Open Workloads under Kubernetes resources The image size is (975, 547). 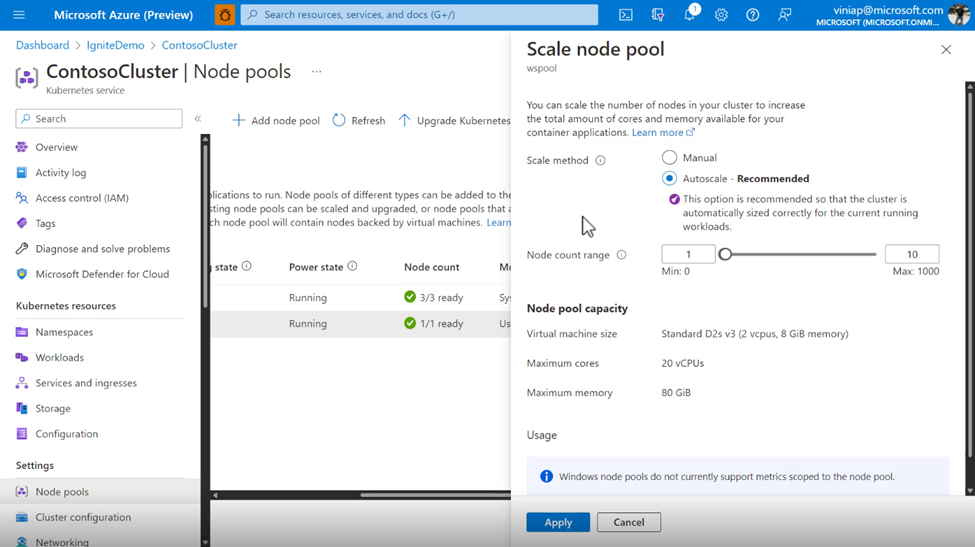59,357
